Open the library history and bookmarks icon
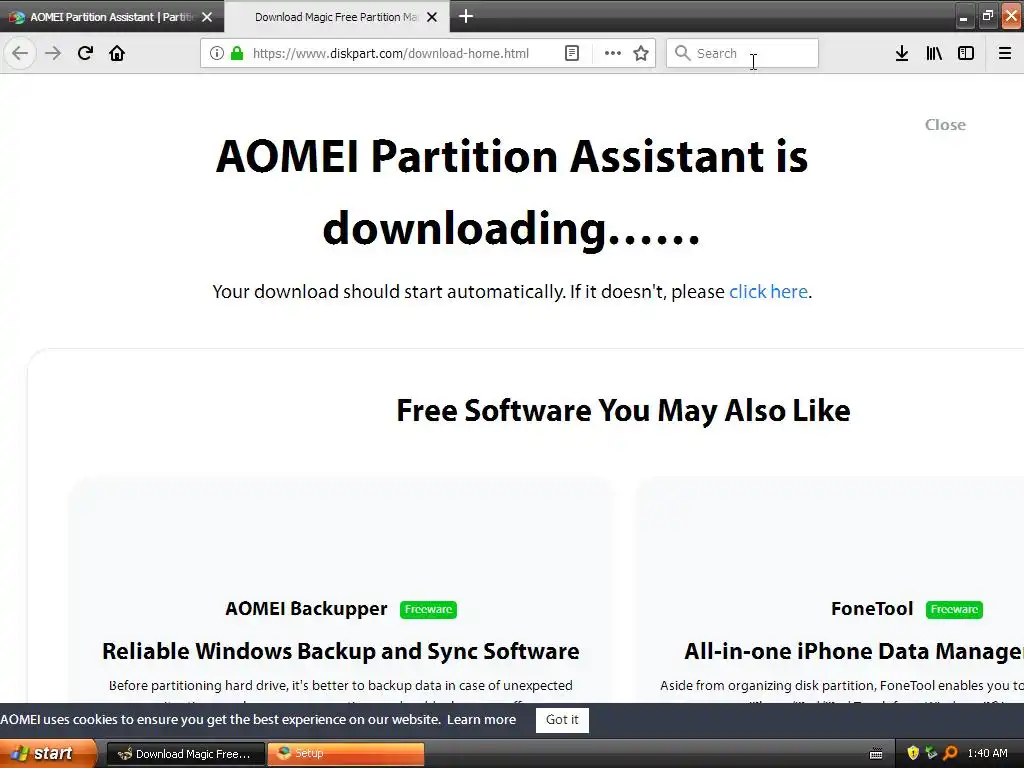This screenshot has width=1024, height=768. [x=934, y=54]
